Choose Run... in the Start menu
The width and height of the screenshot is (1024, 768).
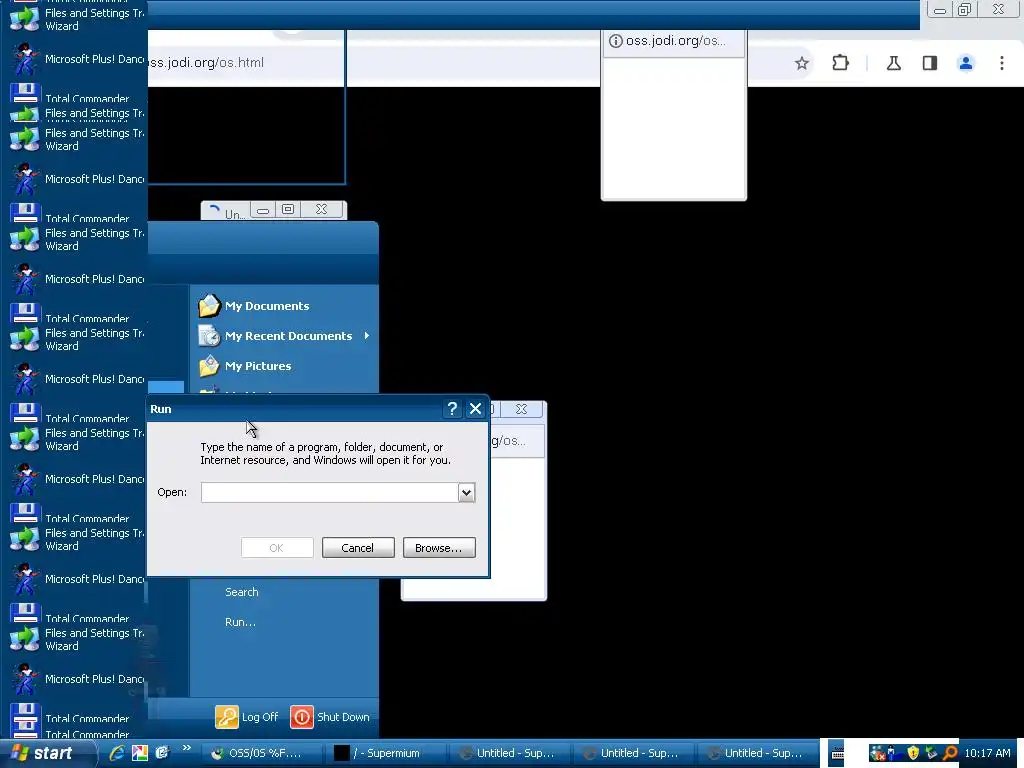(x=240, y=622)
